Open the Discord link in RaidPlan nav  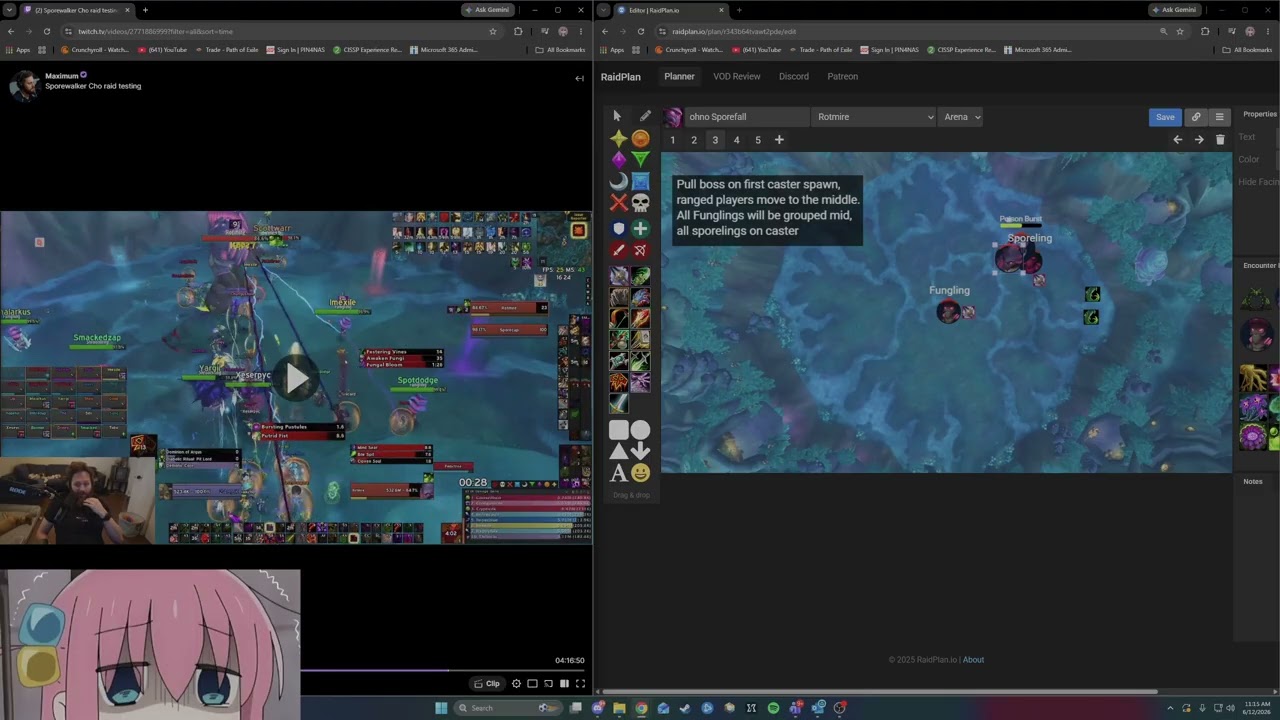point(794,76)
